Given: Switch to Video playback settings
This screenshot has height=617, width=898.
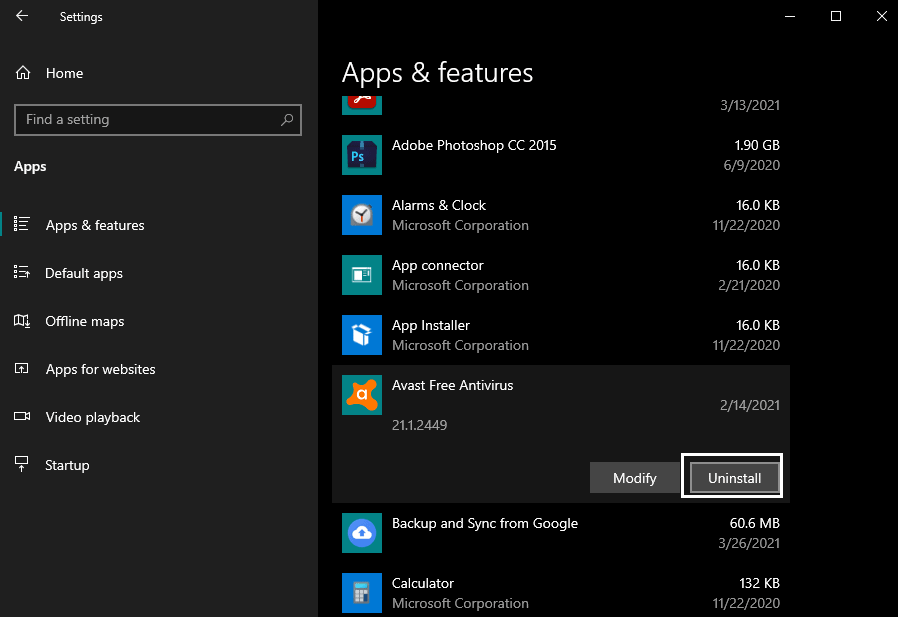Looking at the screenshot, I should pyautogui.click(x=93, y=417).
